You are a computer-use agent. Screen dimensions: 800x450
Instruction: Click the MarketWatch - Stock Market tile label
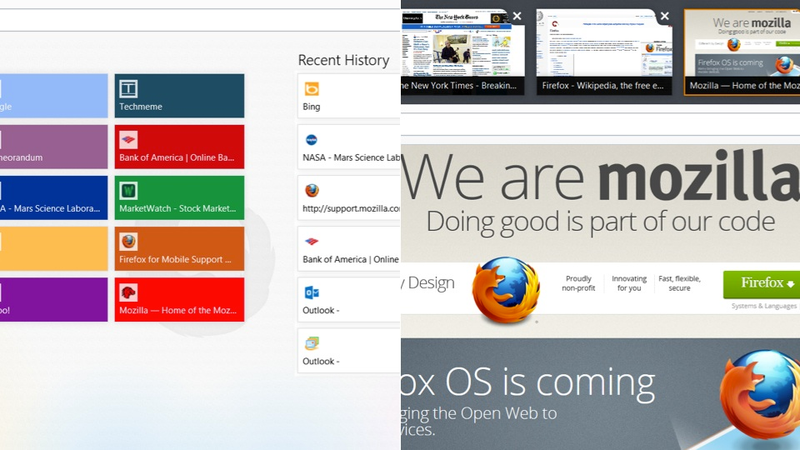click(x=178, y=208)
